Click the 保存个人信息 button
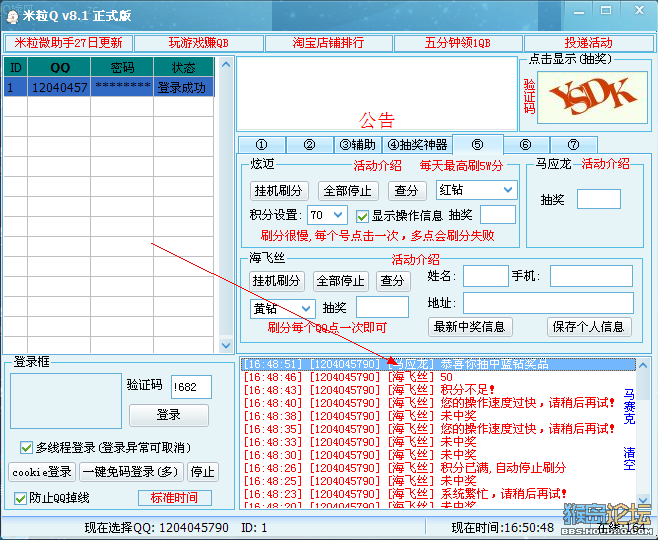 coord(589,327)
